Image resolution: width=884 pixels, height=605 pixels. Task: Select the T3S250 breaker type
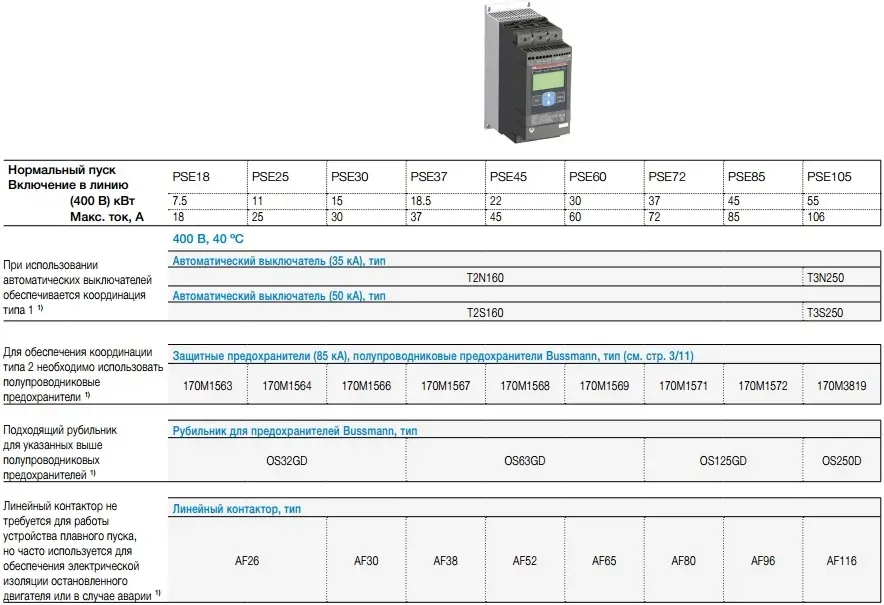(825, 312)
